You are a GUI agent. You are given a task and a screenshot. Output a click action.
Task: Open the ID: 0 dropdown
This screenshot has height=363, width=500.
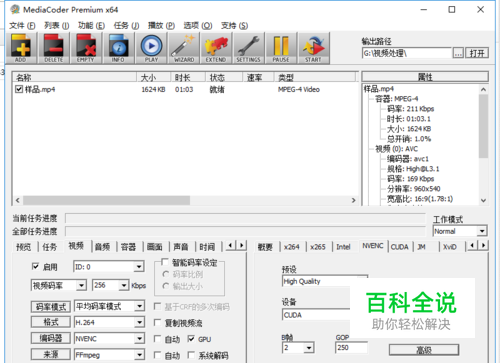coord(109,267)
